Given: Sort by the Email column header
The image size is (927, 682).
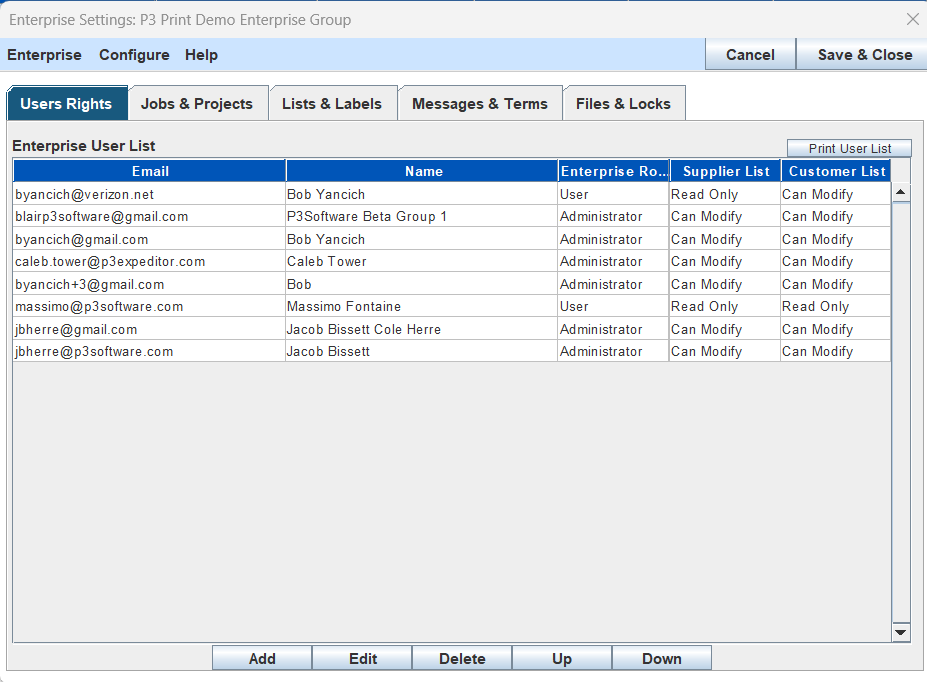Looking at the screenshot, I should point(149,170).
